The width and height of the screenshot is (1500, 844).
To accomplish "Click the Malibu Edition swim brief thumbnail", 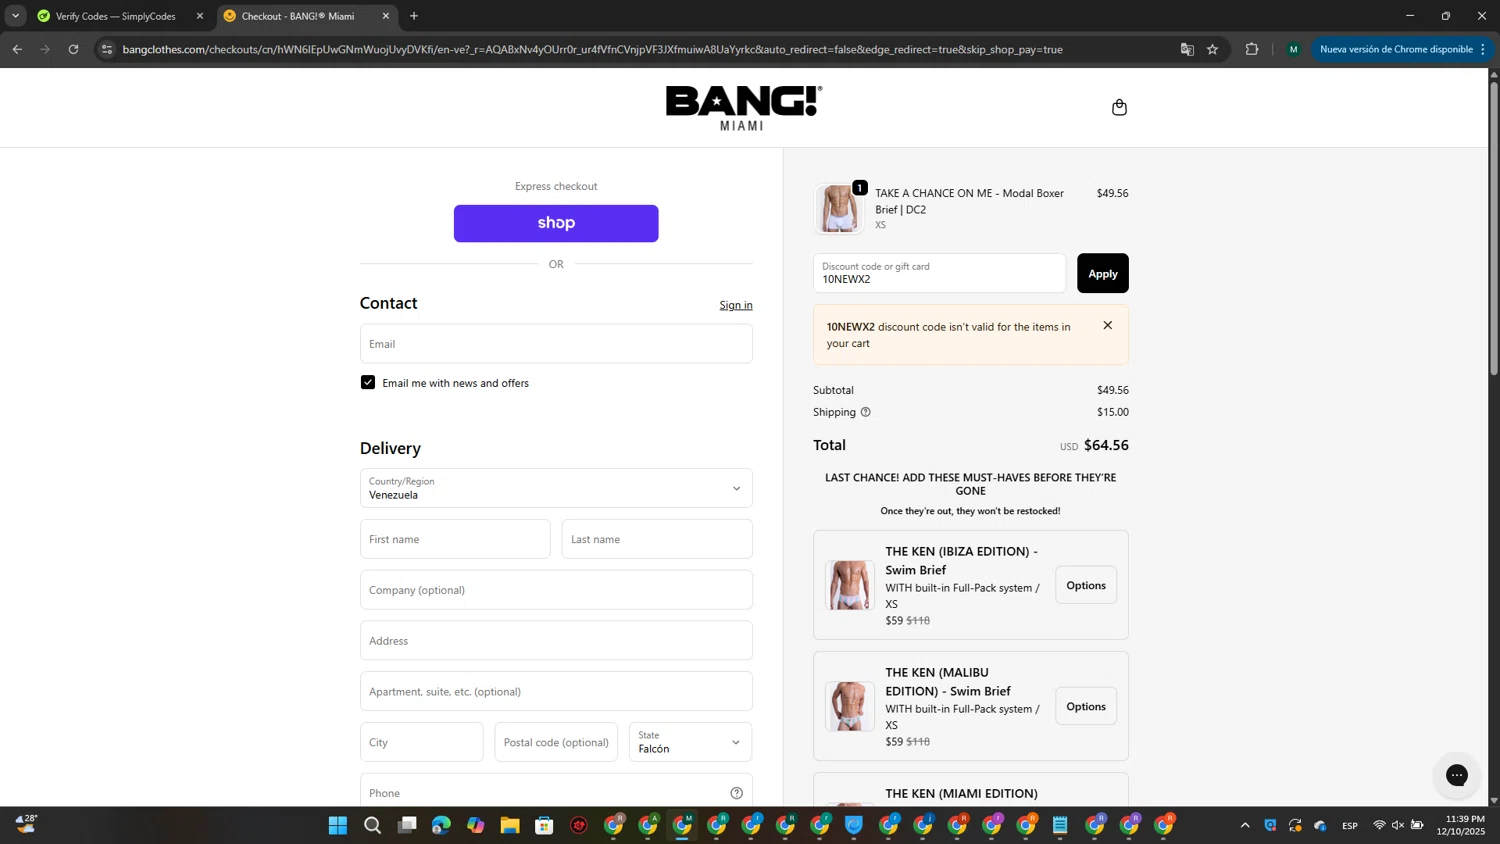I will 849,706.
